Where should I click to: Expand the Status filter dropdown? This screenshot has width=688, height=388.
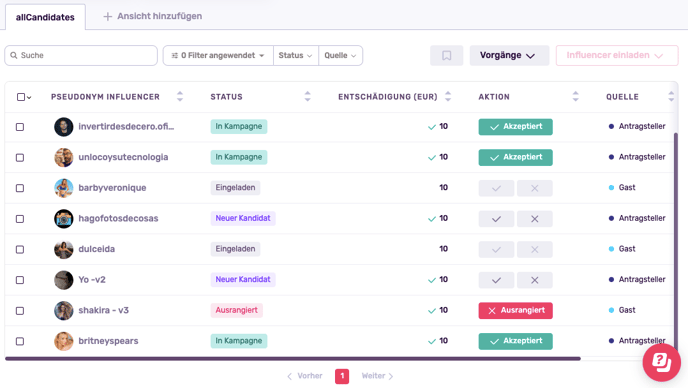click(x=295, y=55)
